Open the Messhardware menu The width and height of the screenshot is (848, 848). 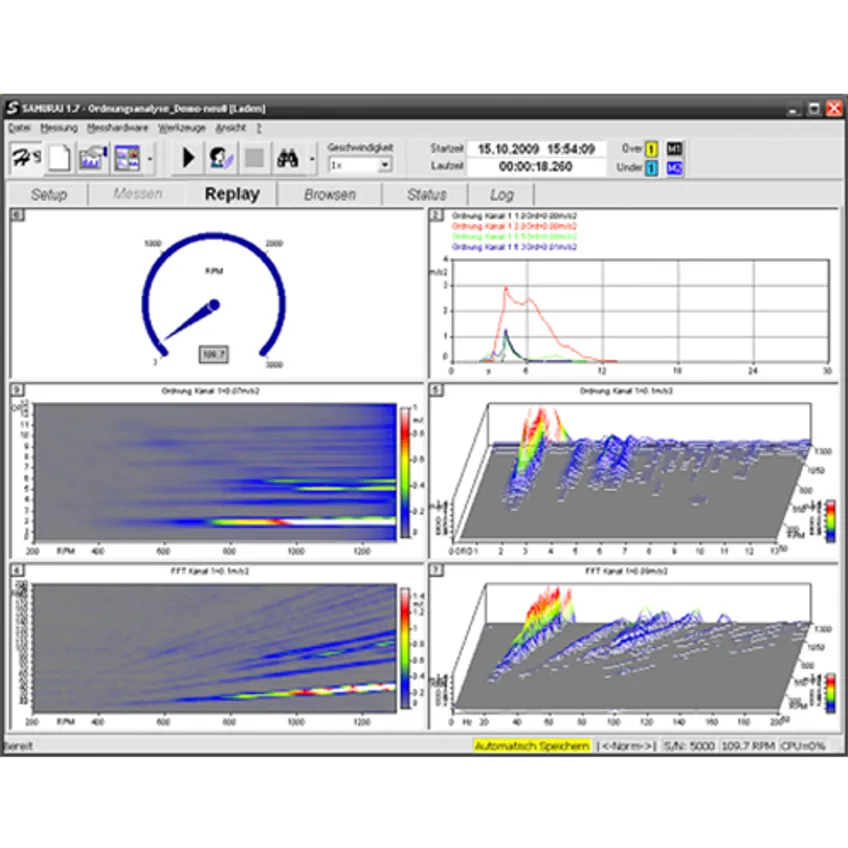point(117,128)
